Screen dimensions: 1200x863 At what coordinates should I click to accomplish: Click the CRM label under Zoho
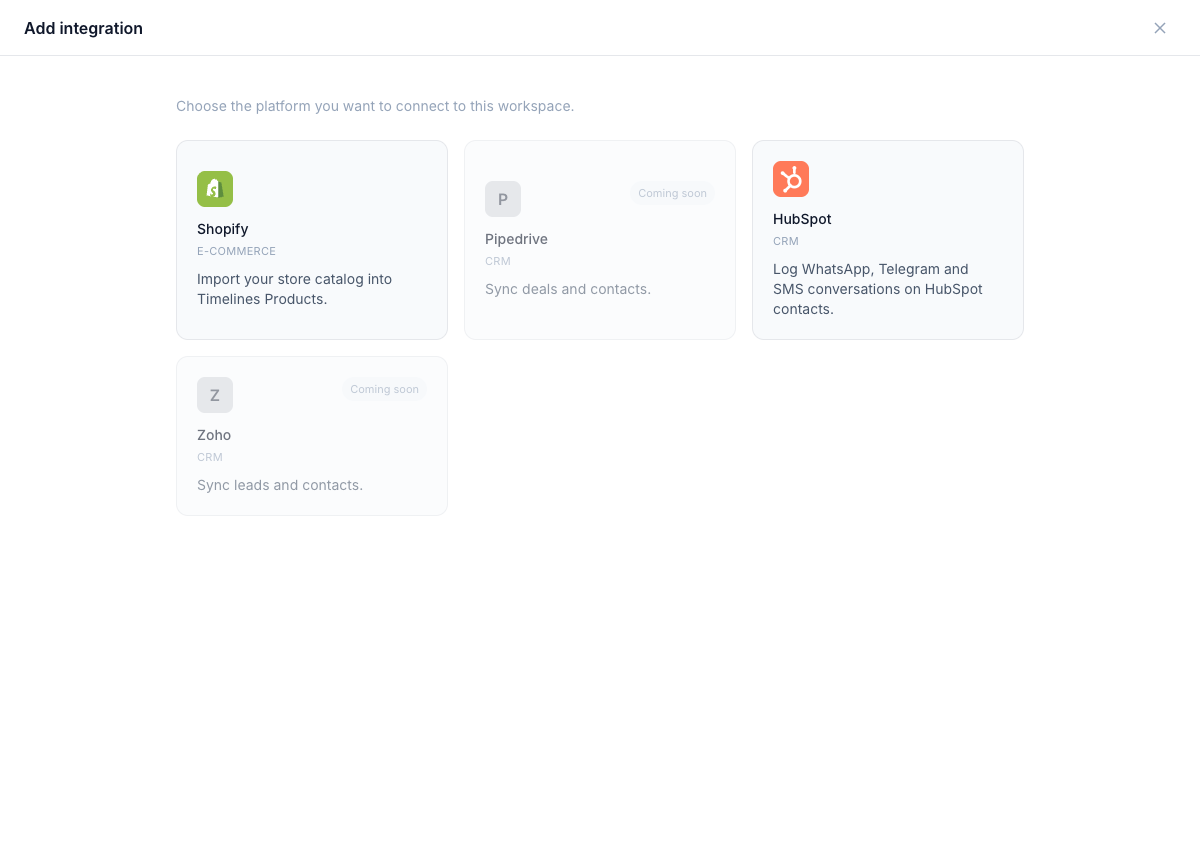[210, 457]
